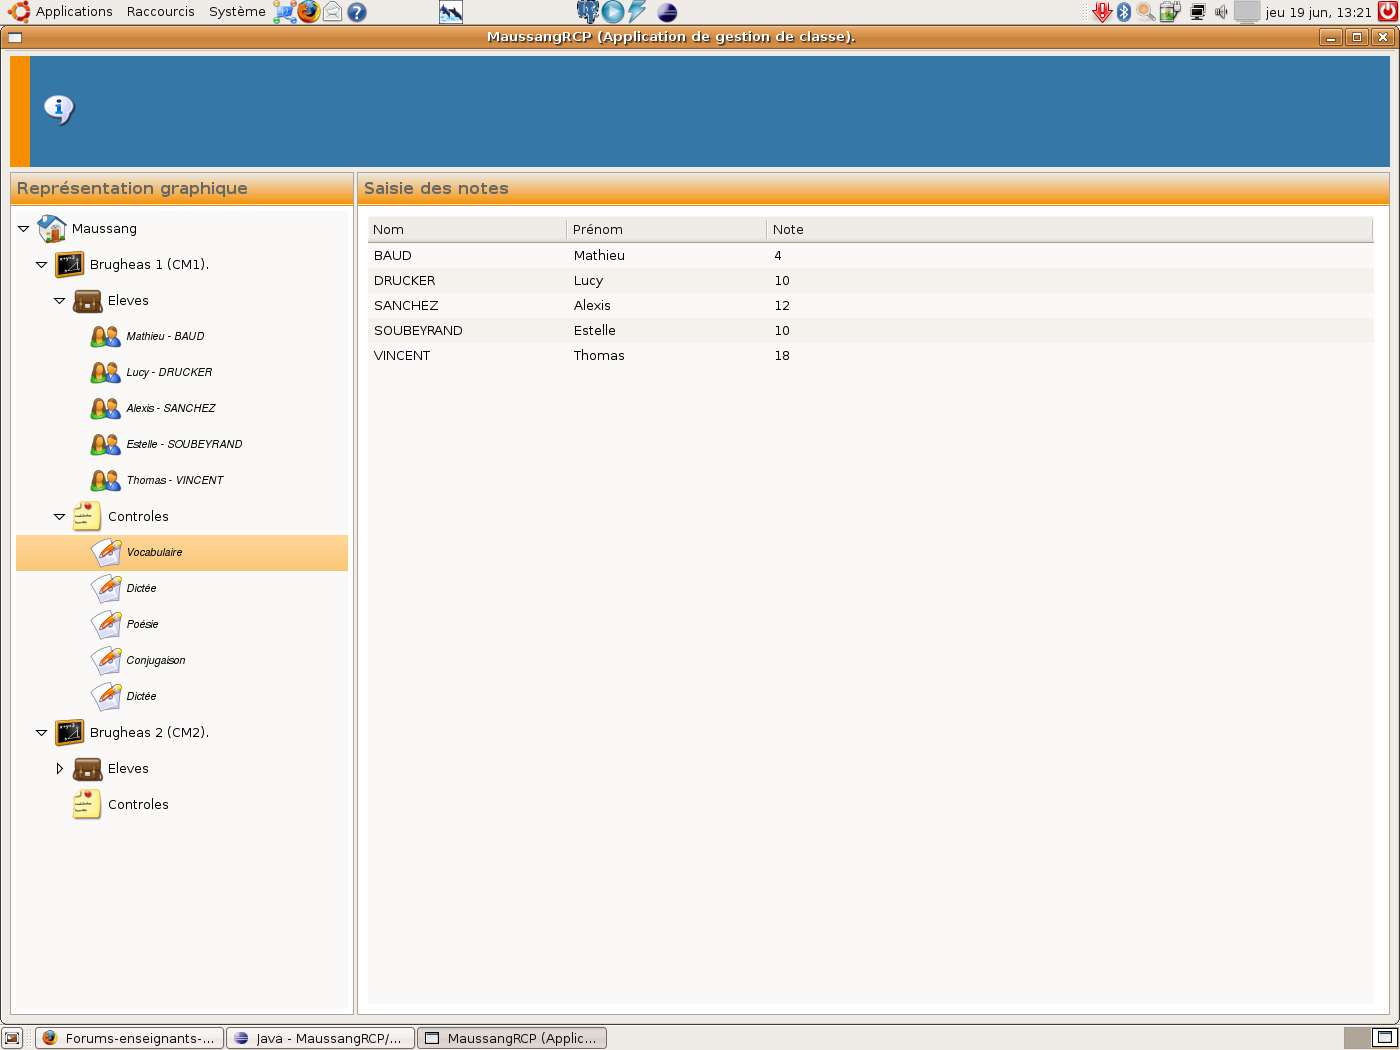Click the elephant launcher in the top panel
The width and height of the screenshot is (1400, 1050).
coord(588,12)
